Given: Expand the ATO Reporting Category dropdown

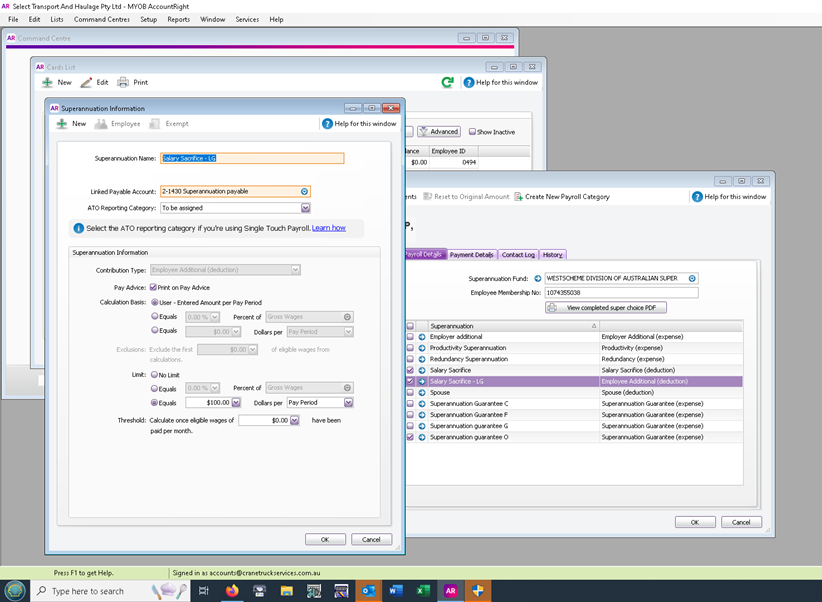Looking at the screenshot, I should click(x=305, y=208).
